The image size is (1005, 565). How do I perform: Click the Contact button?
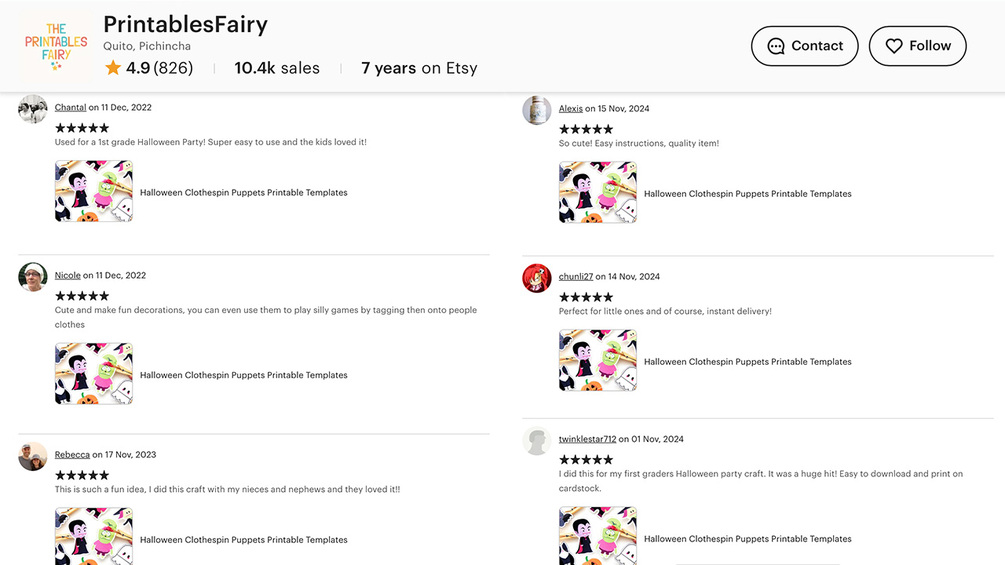tap(804, 46)
